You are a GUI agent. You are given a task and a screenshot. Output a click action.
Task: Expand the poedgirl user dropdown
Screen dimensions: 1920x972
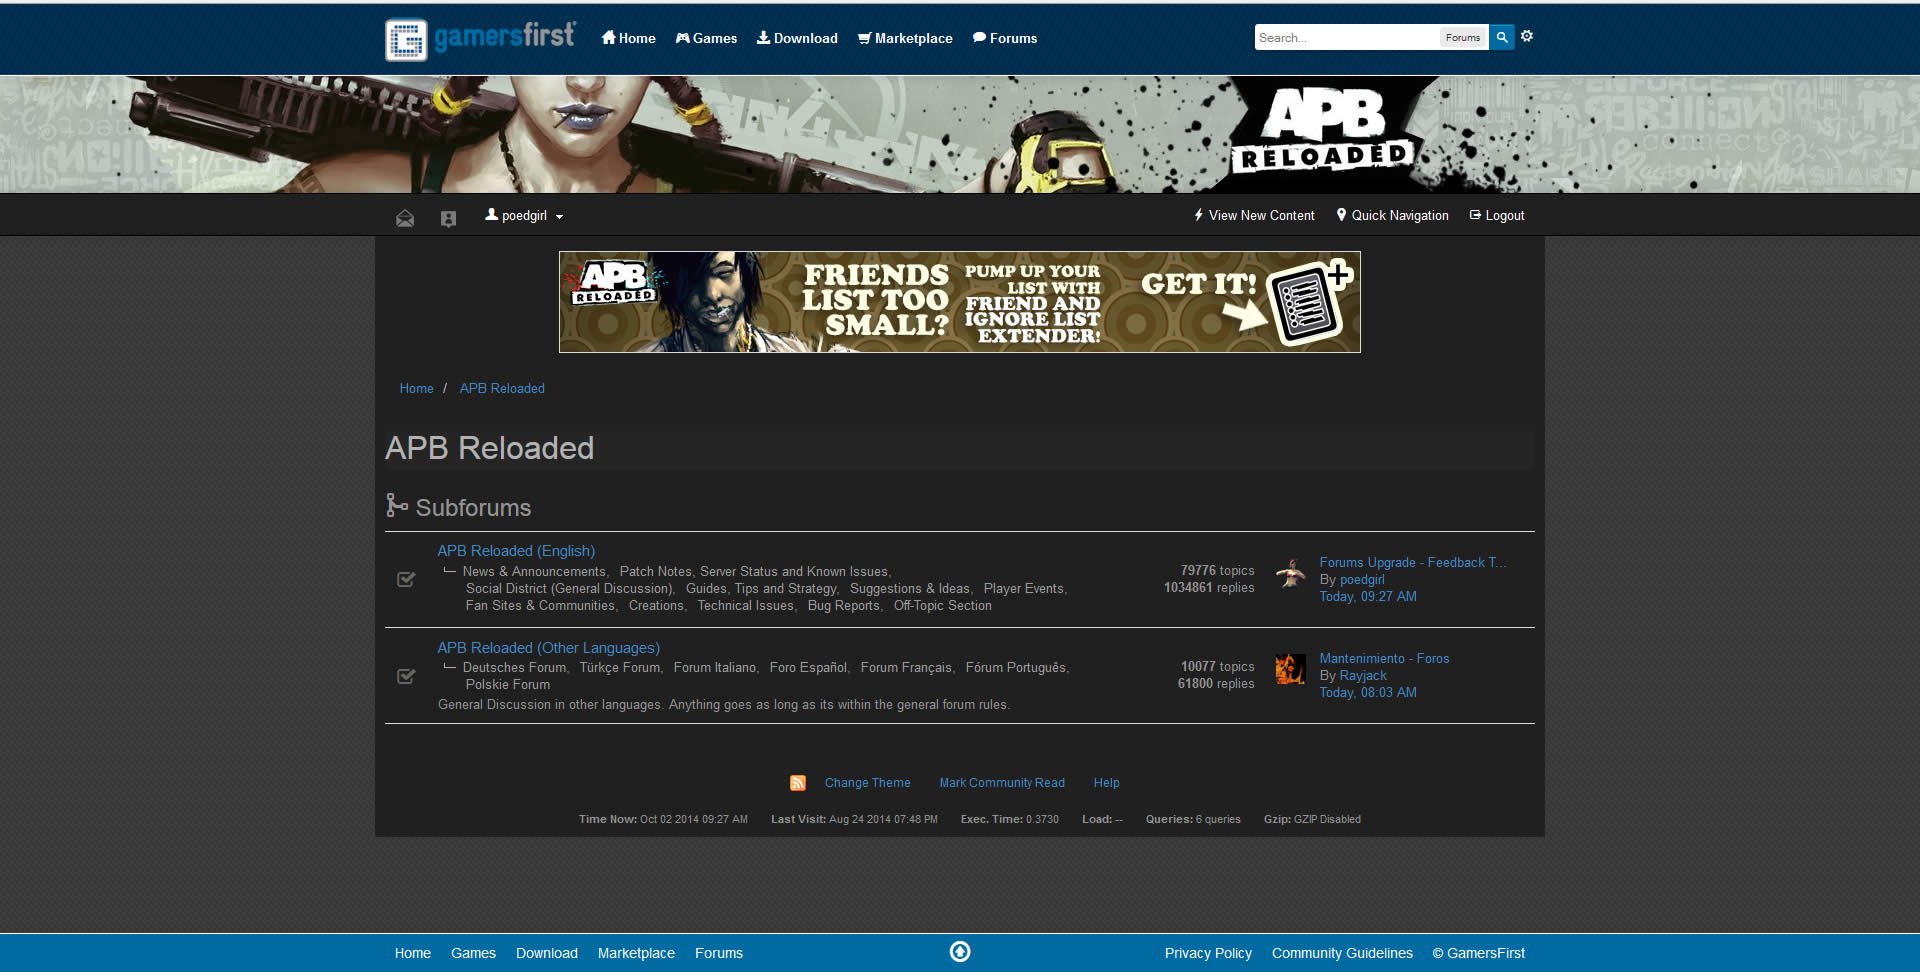pos(523,215)
